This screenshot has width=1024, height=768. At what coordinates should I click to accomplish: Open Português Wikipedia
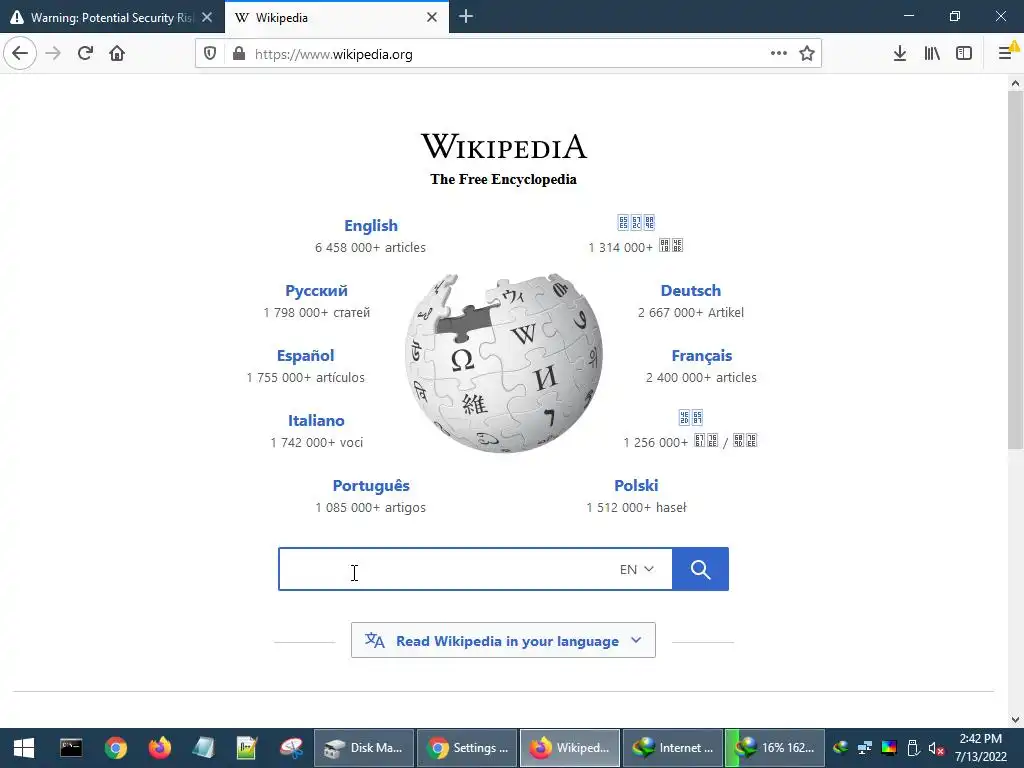coord(371,486)
